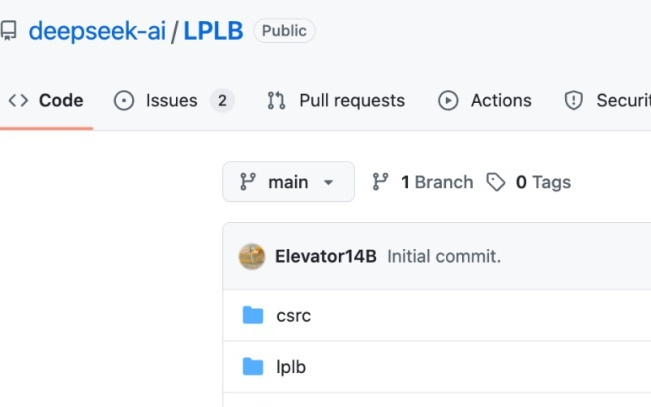The height and width of the screenshot is (407, 651).
Task: Open the Elevator14B author profile link
Action: 325,256
